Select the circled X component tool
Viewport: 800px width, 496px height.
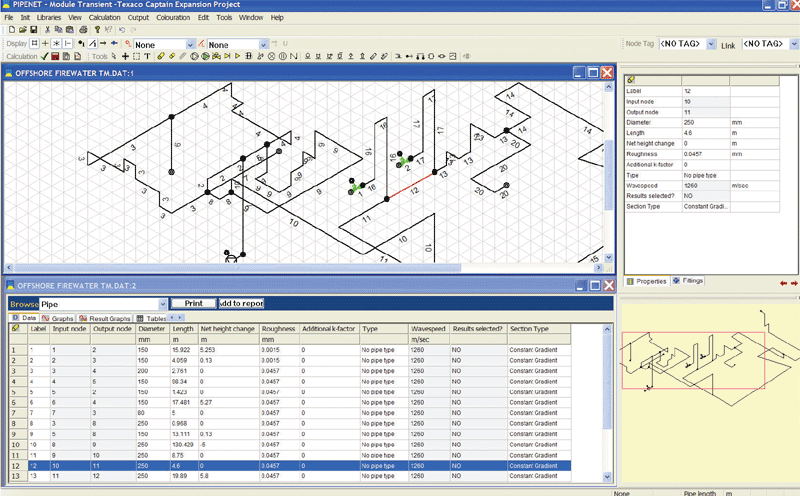tap(271, 56)
